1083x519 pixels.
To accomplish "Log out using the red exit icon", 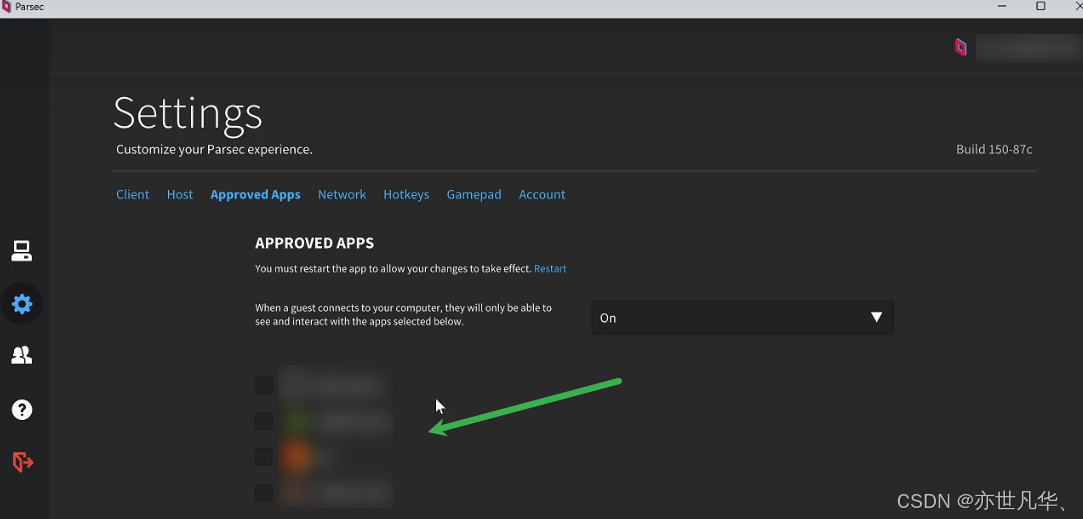I will 22,462.
